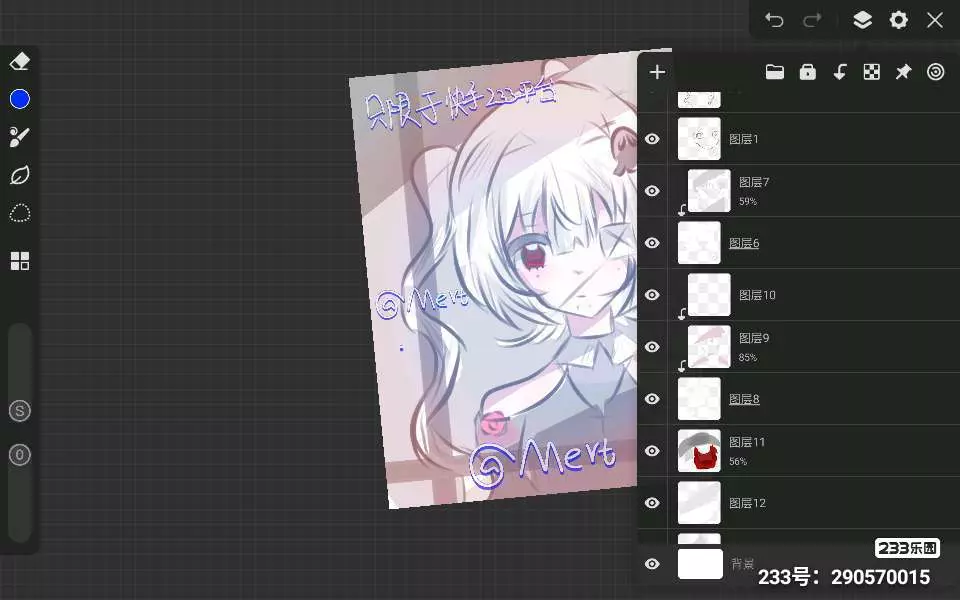Click the 56% opacity of 图层11
The image size is (960, 600).
tap(738, 462)
